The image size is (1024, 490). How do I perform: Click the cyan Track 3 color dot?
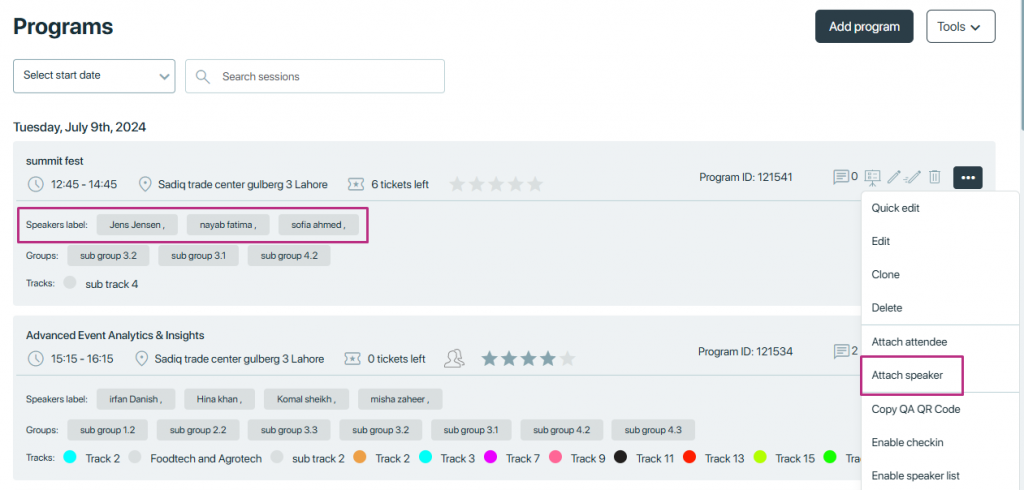pyautogui.click(x=425, y=457)
